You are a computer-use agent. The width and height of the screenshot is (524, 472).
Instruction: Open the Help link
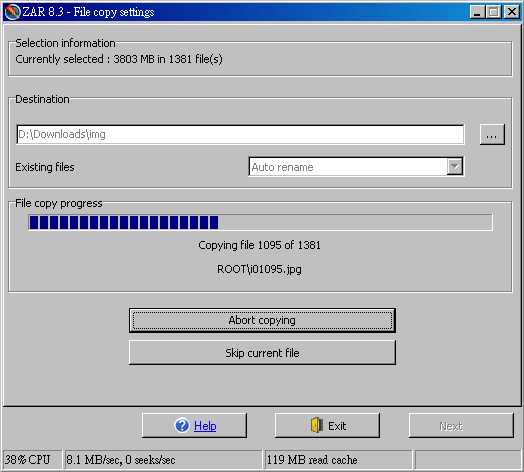[205, 426]
